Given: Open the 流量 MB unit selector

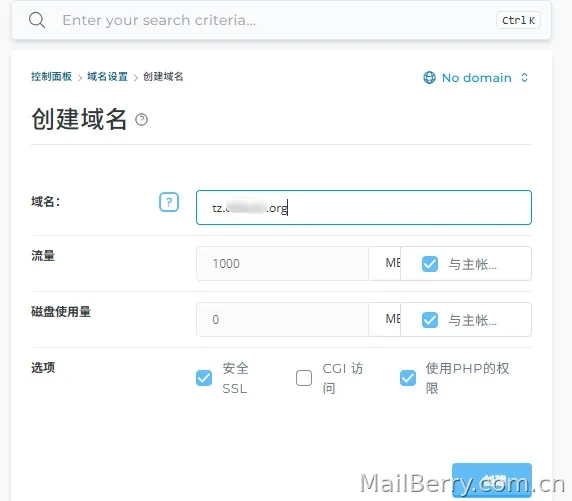Looking at the screenshot, I should coord(384,263).
